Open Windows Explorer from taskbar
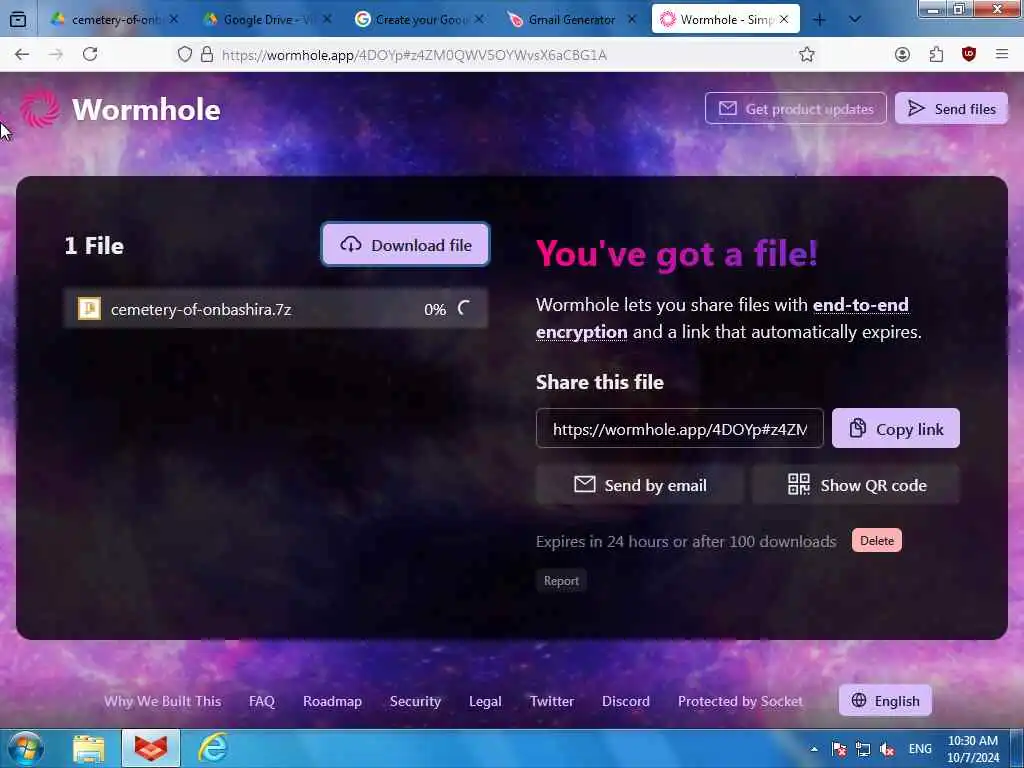 [x=89, y=748]
